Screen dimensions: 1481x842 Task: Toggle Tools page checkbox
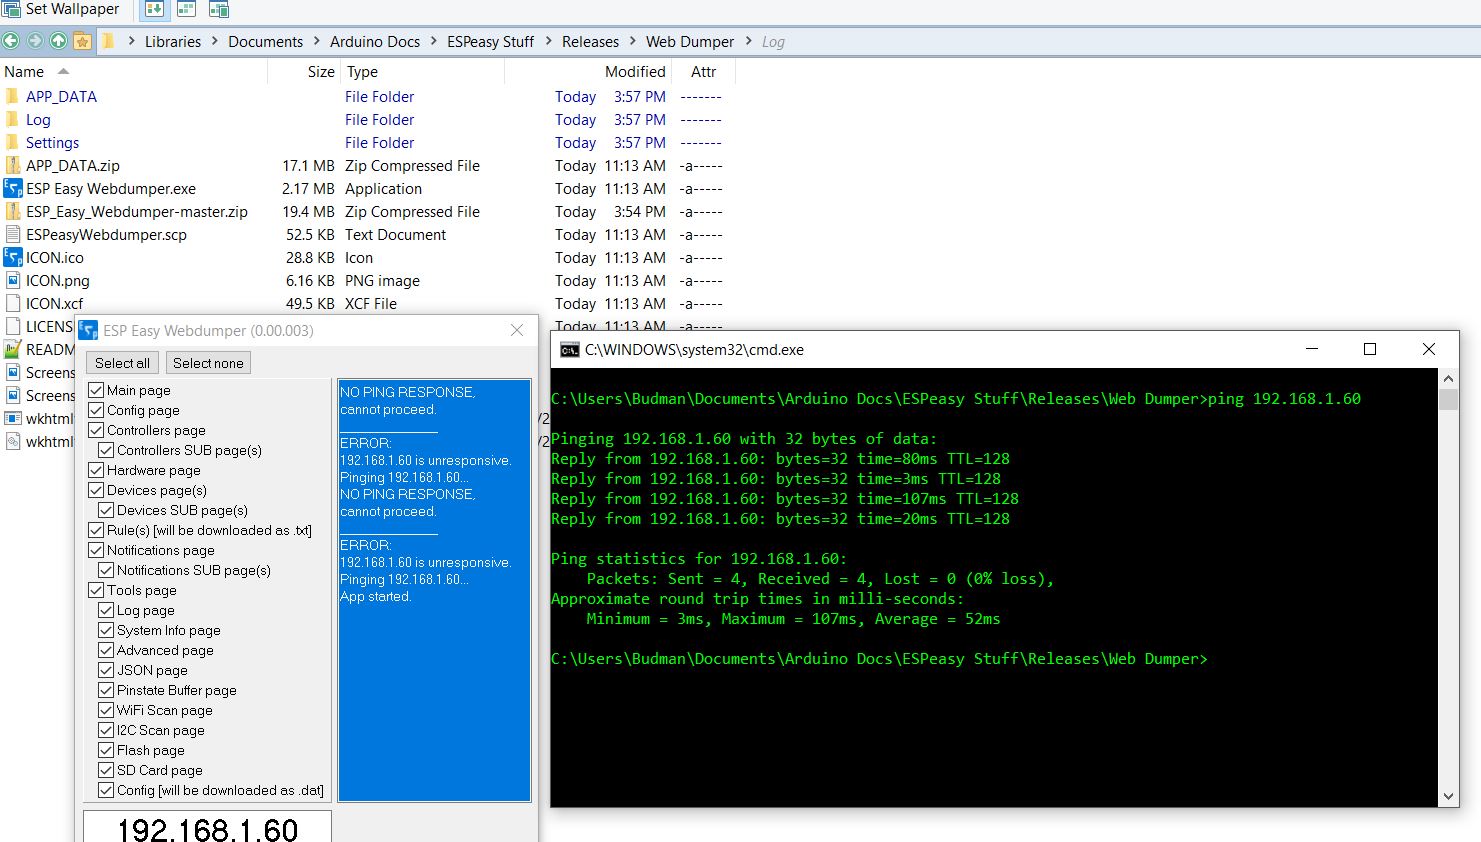(96, 590)
